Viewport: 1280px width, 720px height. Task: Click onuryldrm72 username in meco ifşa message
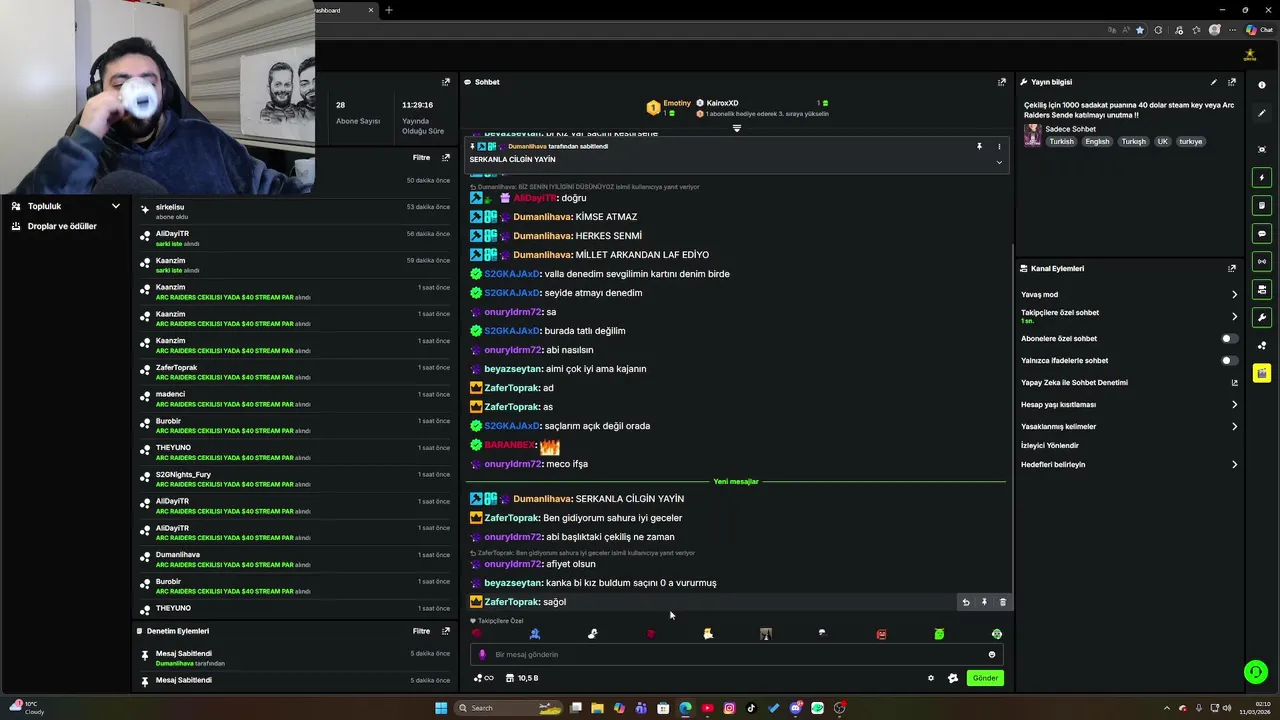point(513,464)
